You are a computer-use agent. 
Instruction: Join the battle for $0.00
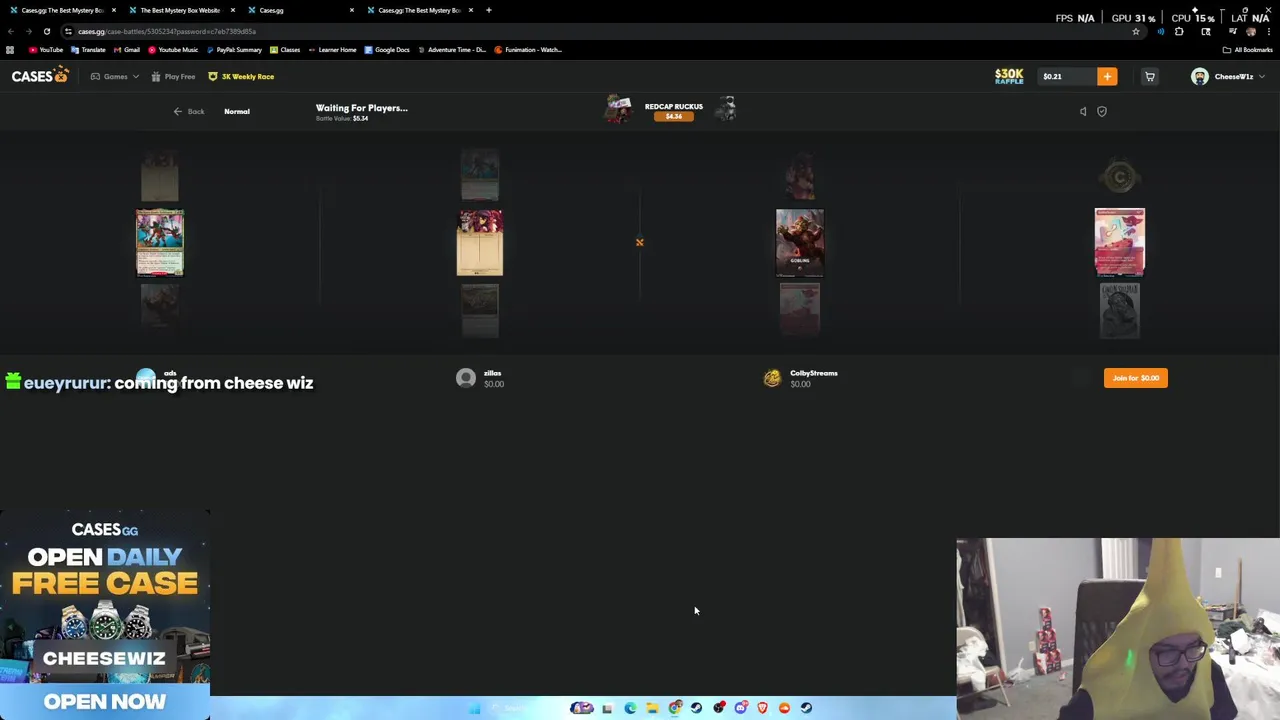click(1136, 378)
